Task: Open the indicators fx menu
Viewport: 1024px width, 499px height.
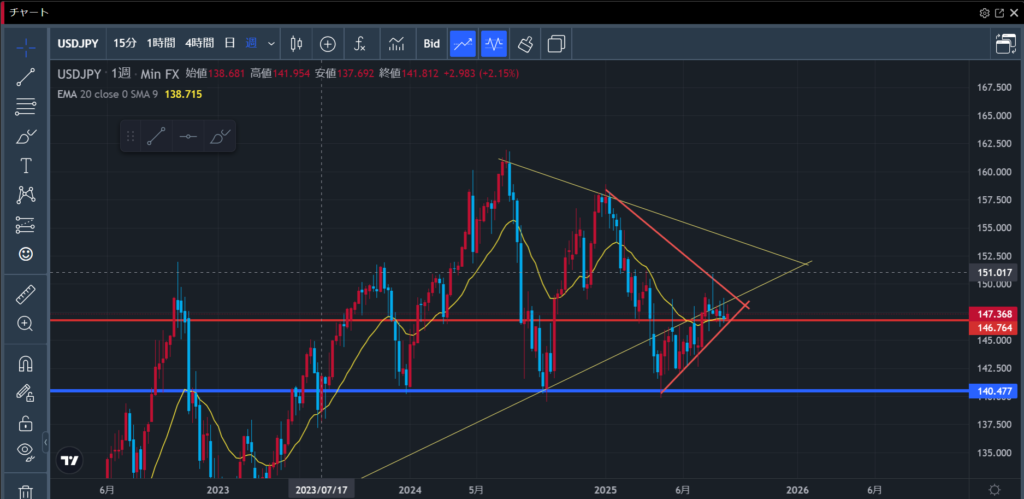Action: click(360, 44)
